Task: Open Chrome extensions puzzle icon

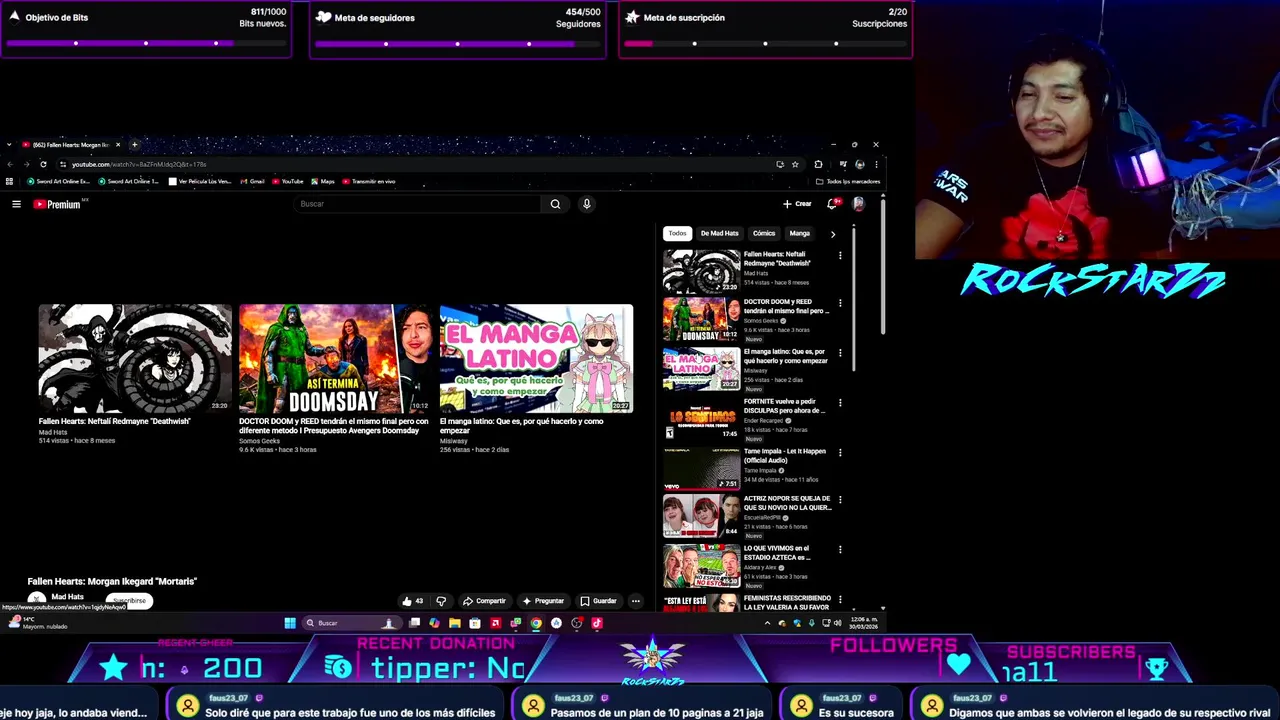Action: (818, 164)
